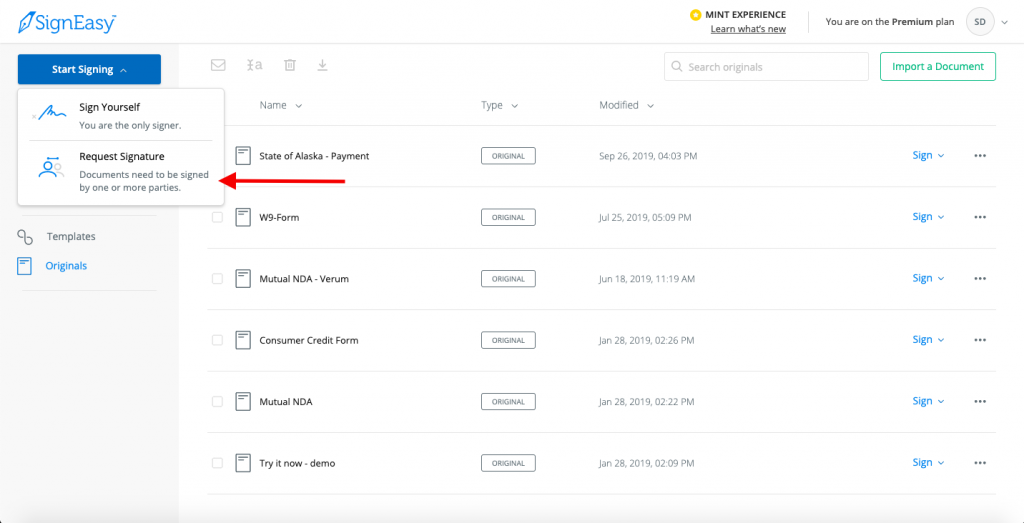Click the Sign Yourself signature icon
1024x523 pixels.
coord(50,114)
